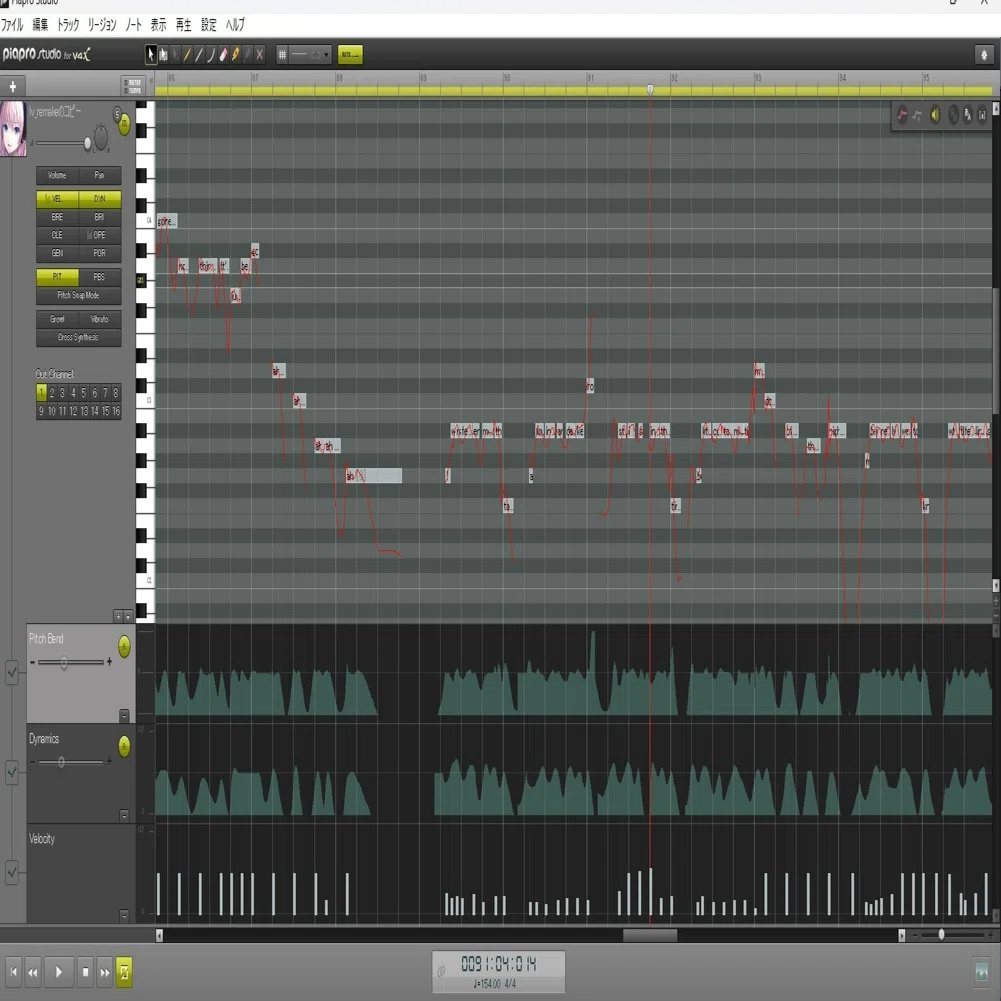Click the plus add track button
The height and width of the screenshot is (1001, 1001).
coord(13,86)
